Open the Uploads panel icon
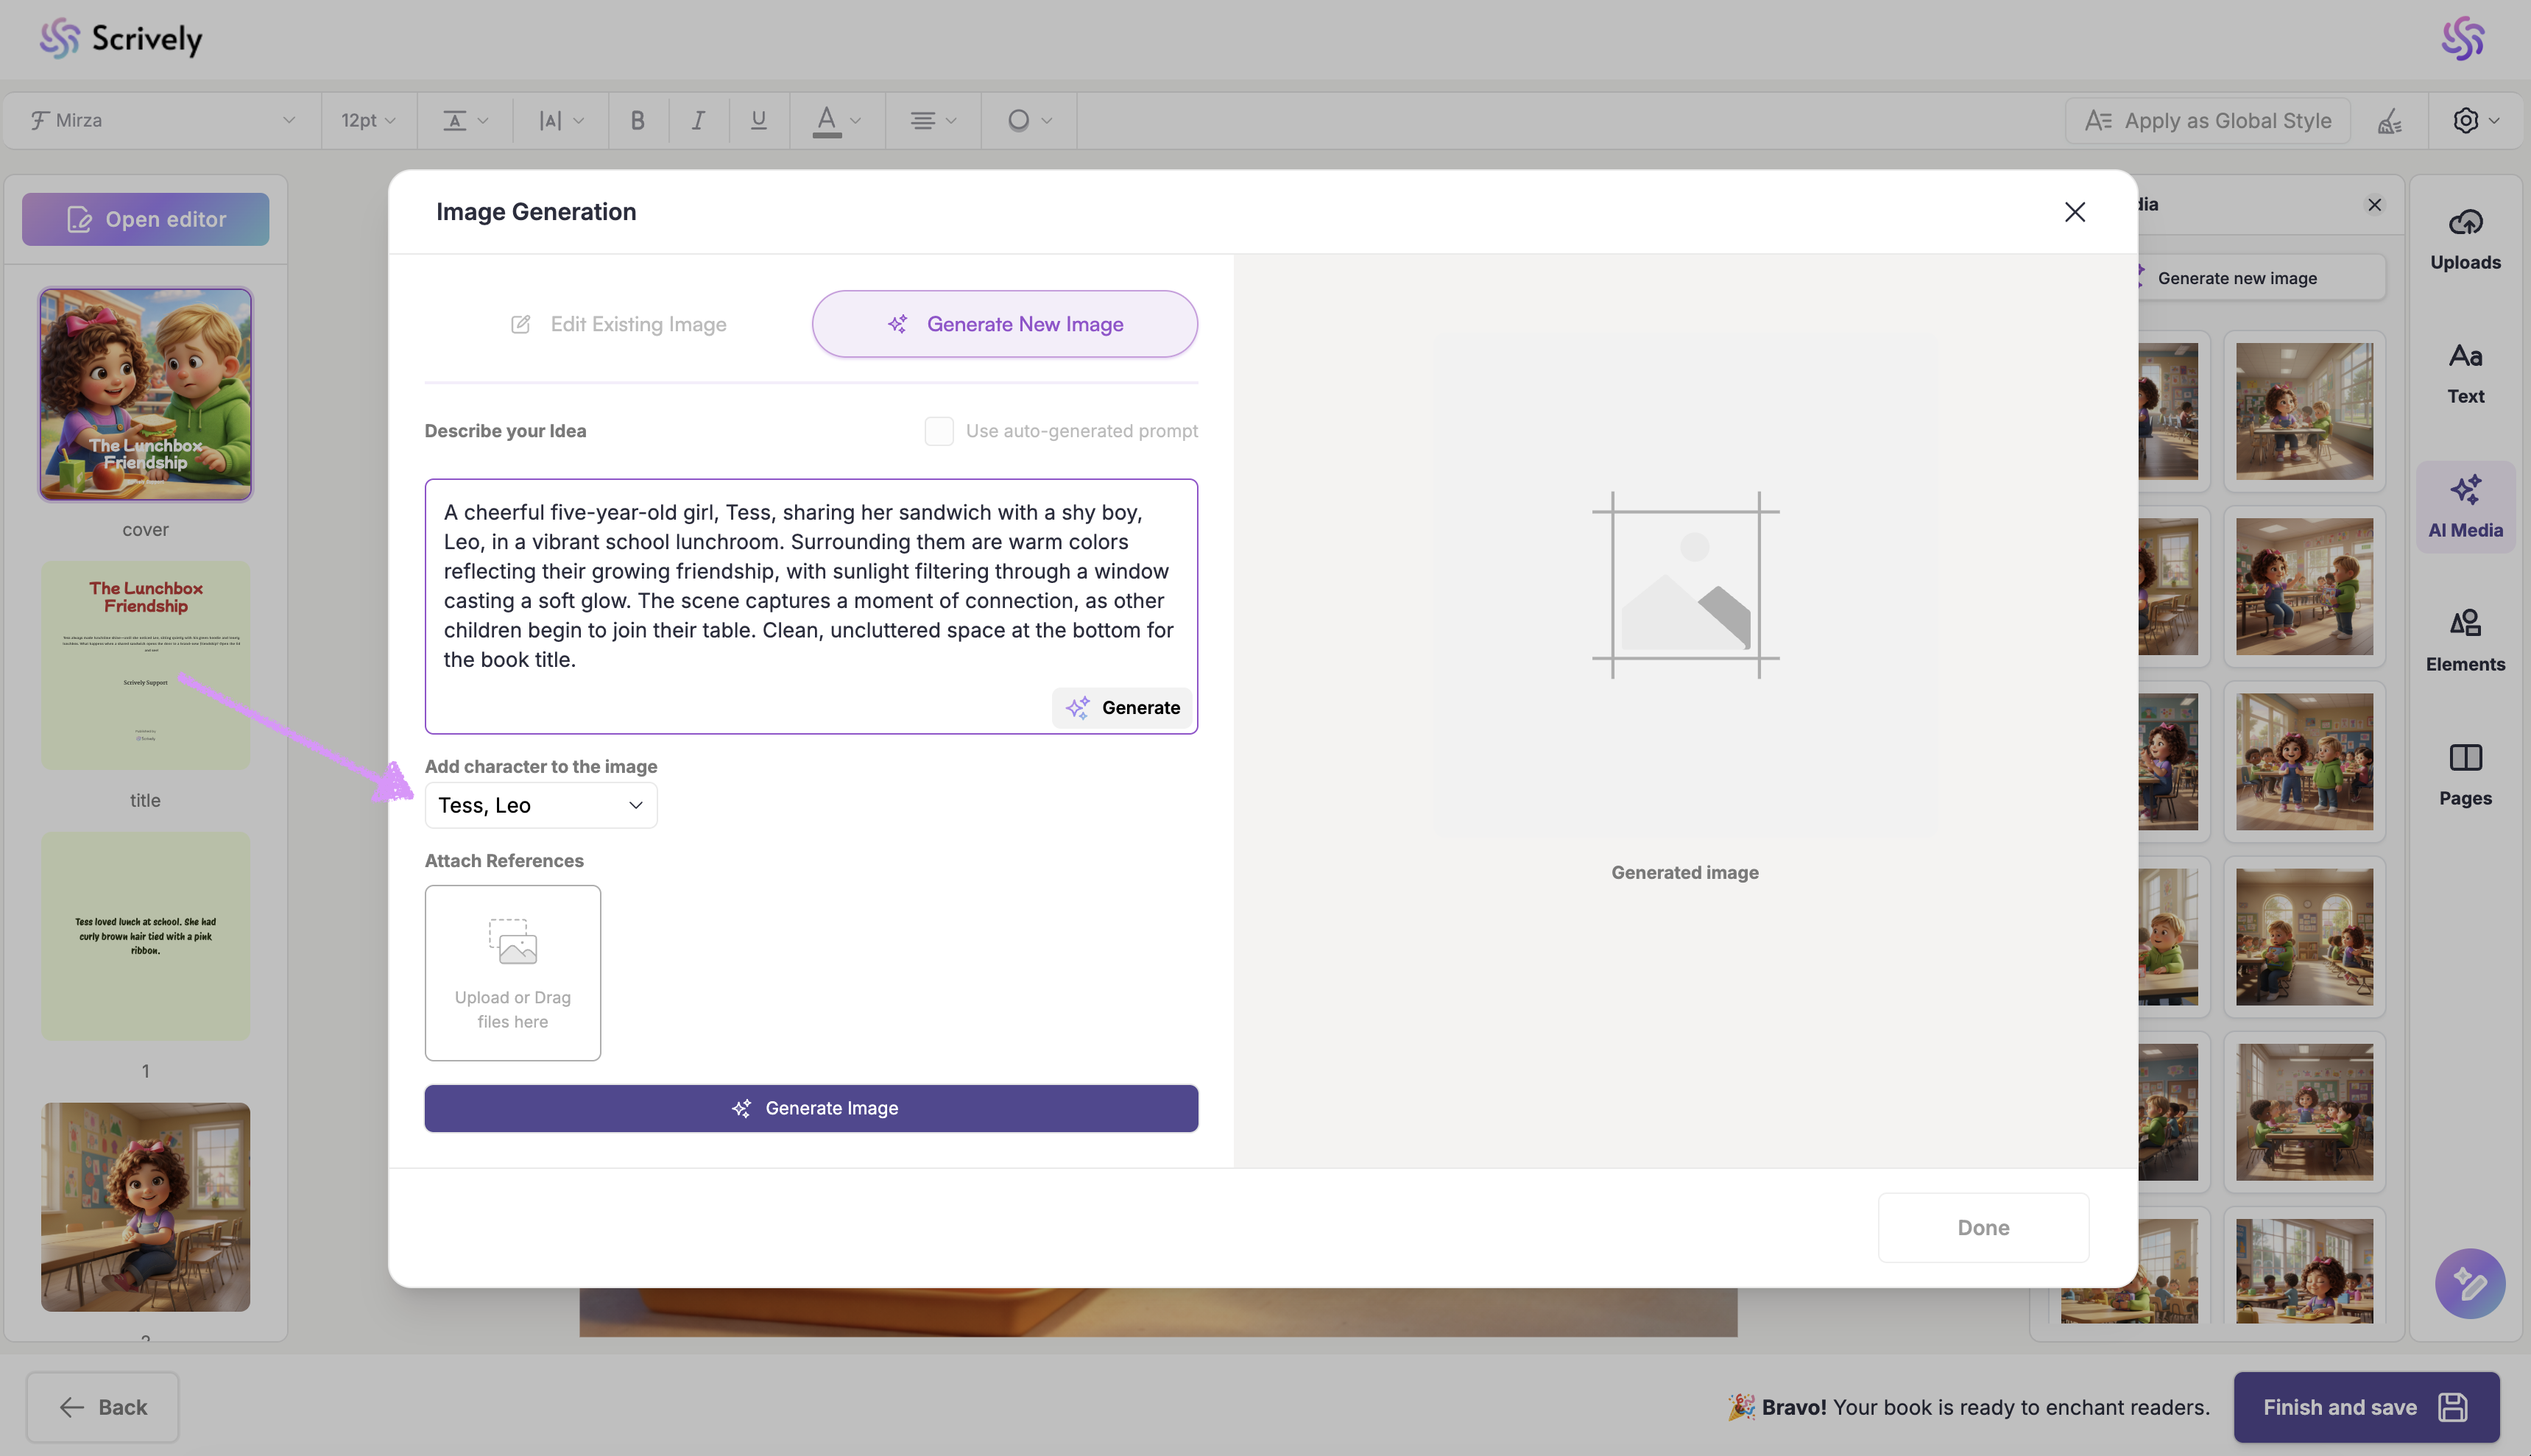2531x1456 pixels. click(x=2464, y=238)
